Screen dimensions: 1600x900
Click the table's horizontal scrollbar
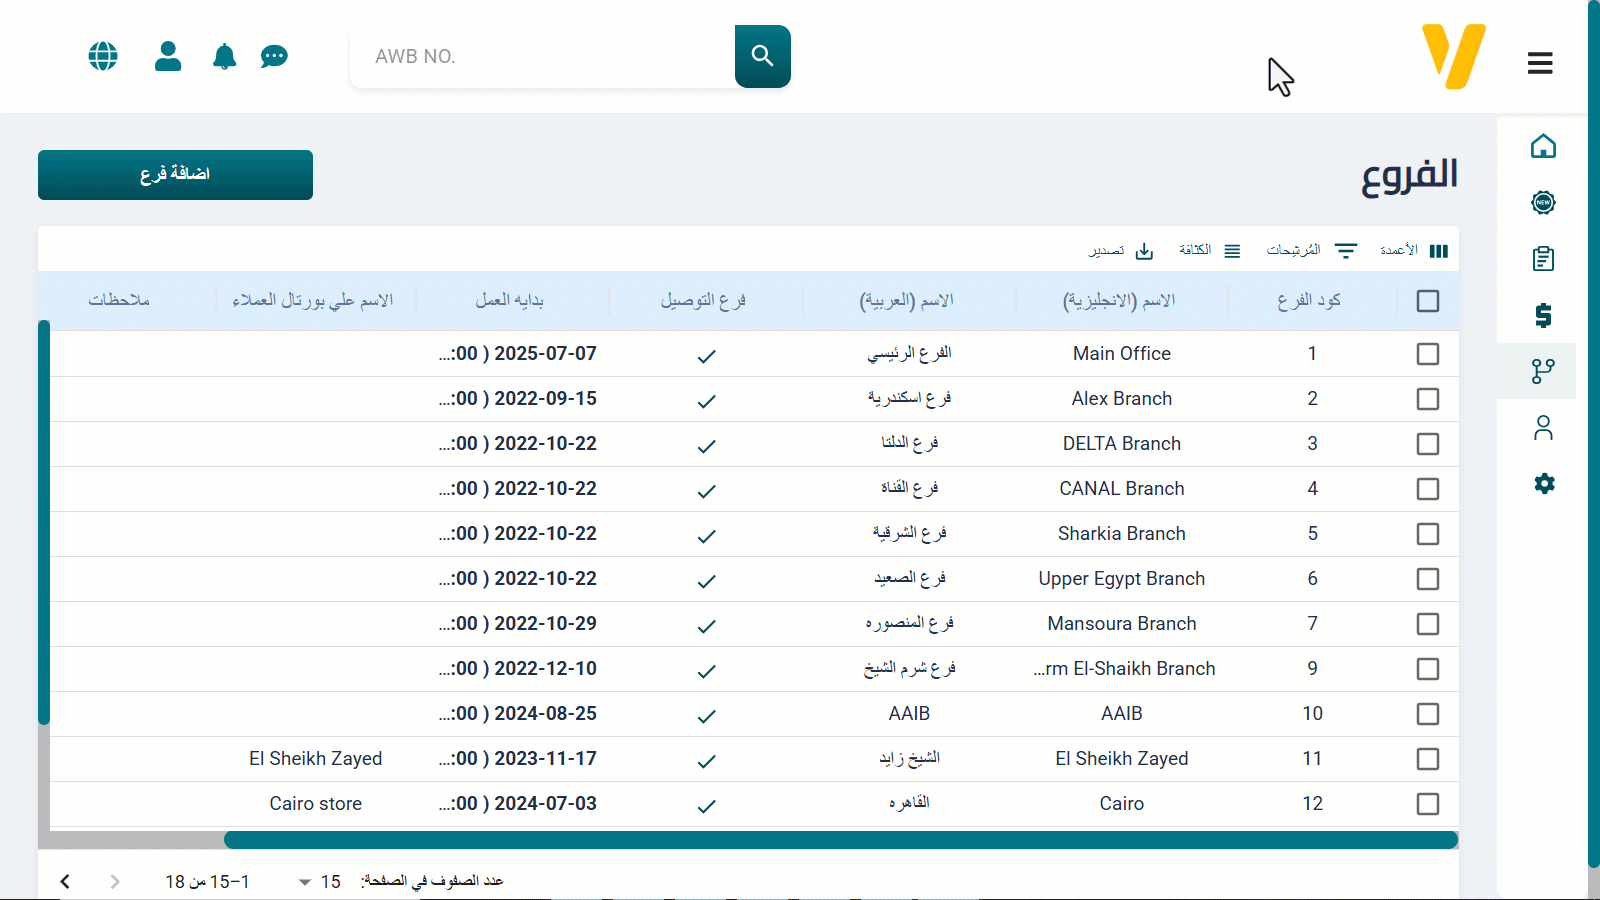840,840
